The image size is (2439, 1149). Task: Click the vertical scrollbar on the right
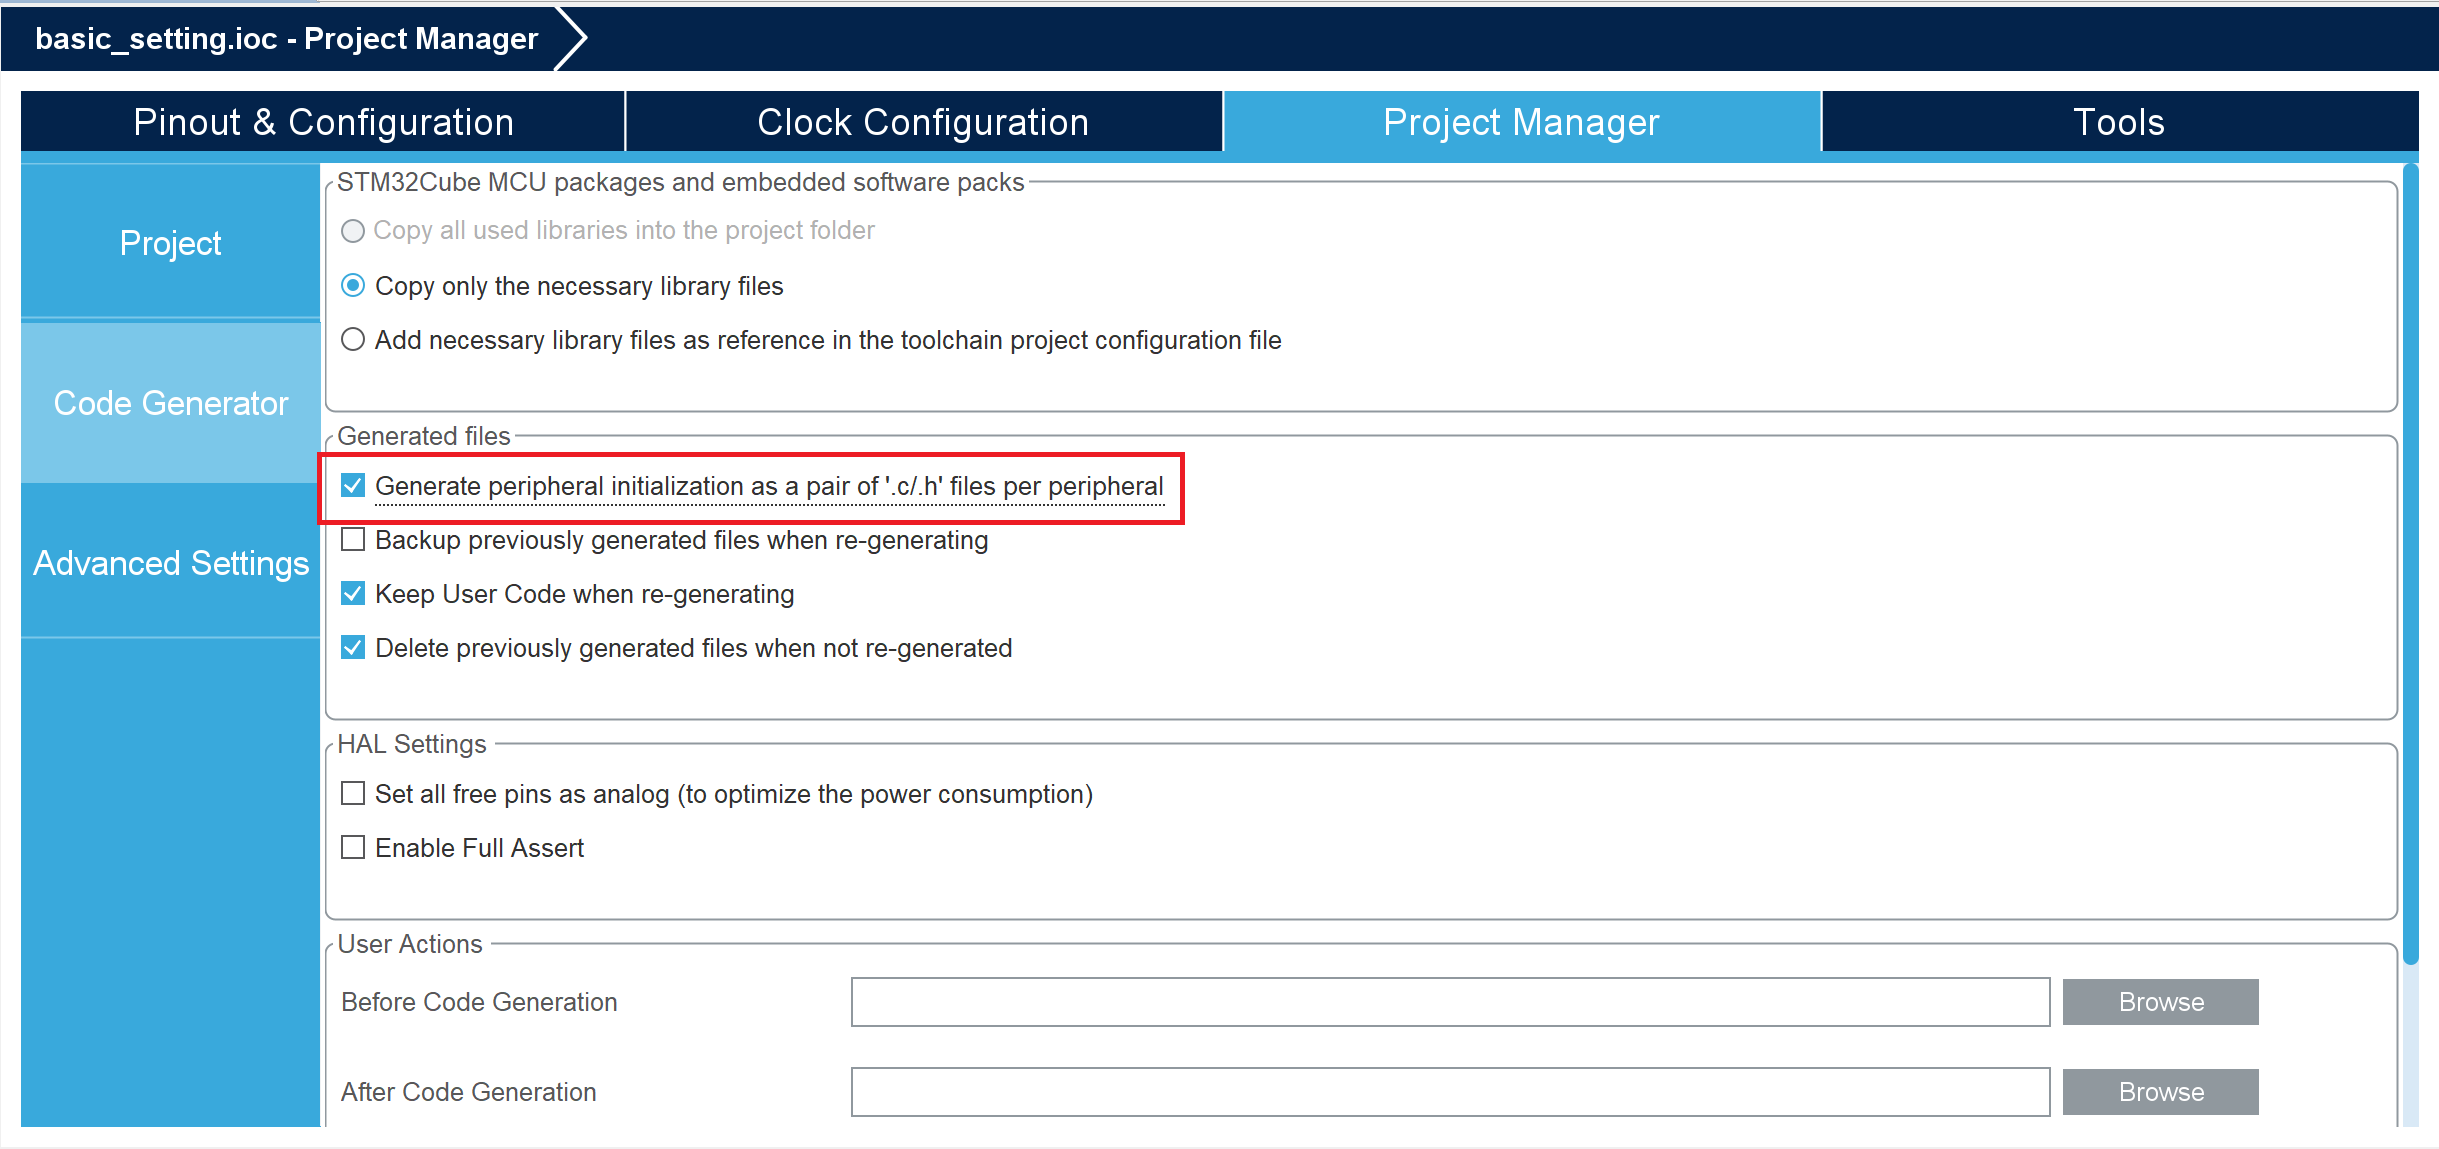tap(2410, 560)
